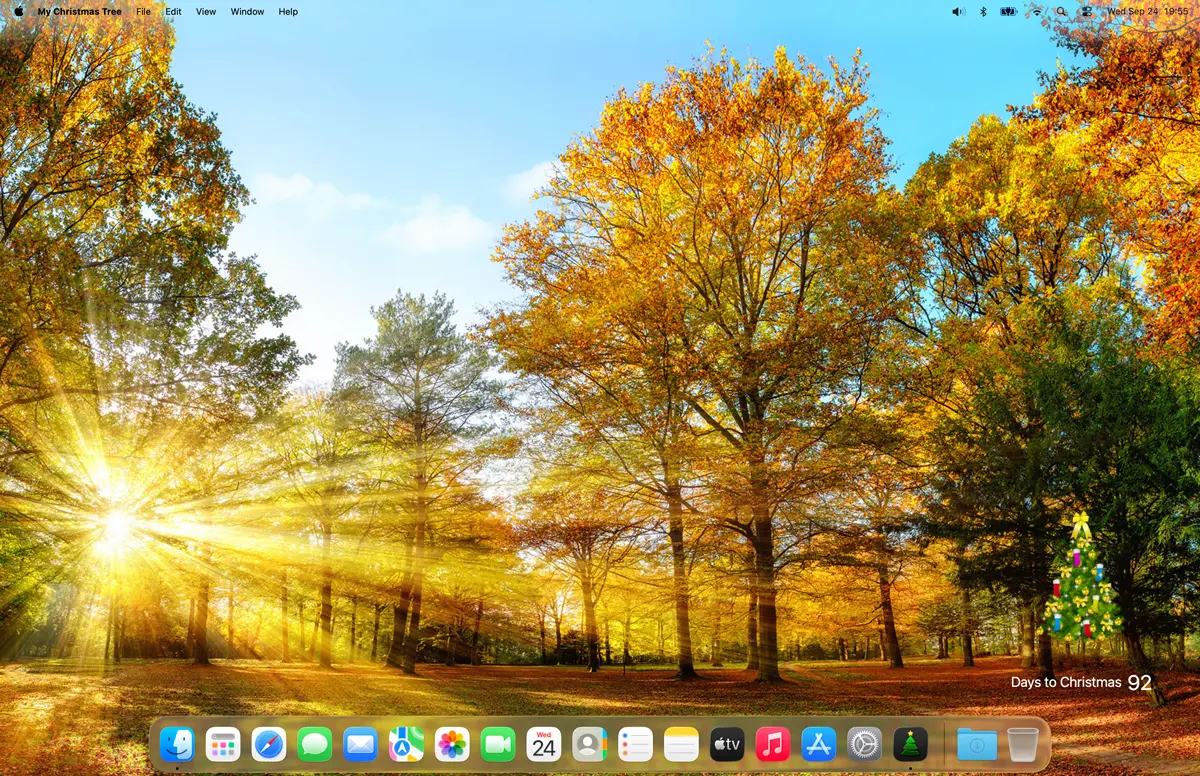Open Apple TV from the Dock
The height and width of the screenshot is (776, 1200).
(x=727, y=744)
